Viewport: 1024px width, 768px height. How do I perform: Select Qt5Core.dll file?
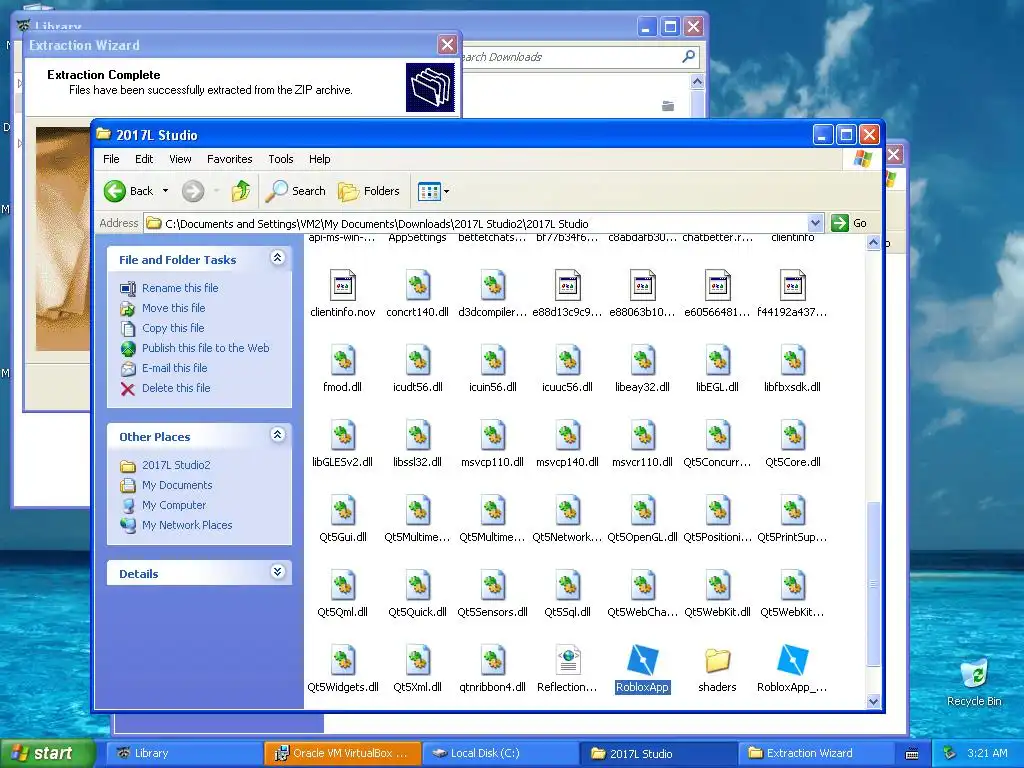point(792,435)
